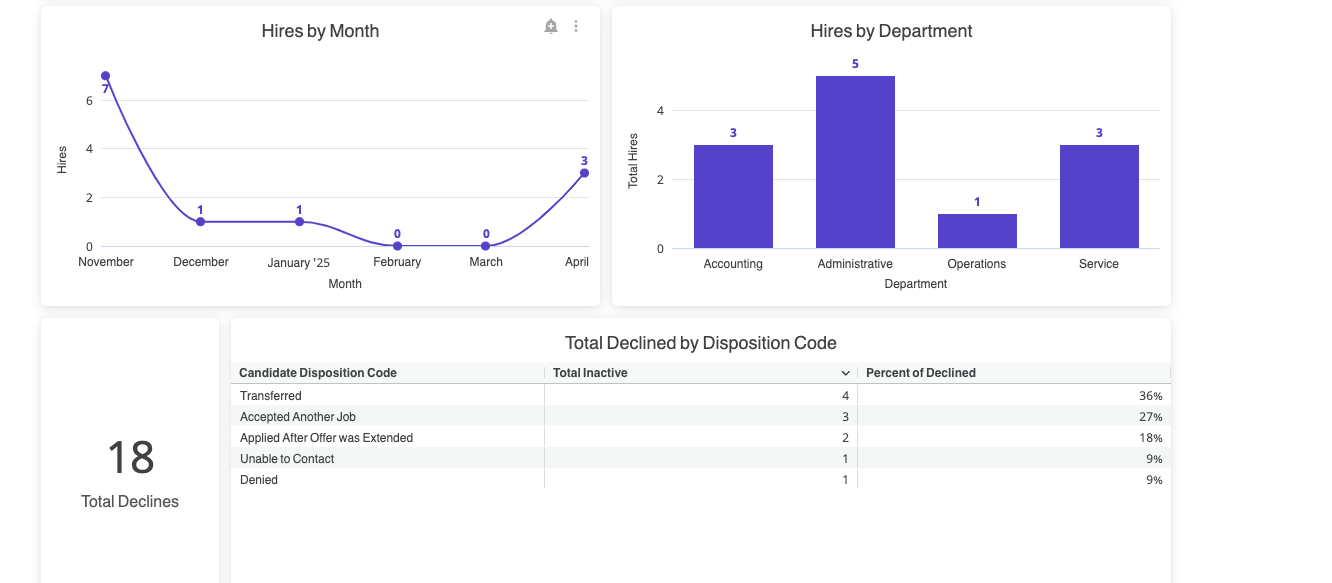Click the Total Inactive column header label

(x=590, y=373)
